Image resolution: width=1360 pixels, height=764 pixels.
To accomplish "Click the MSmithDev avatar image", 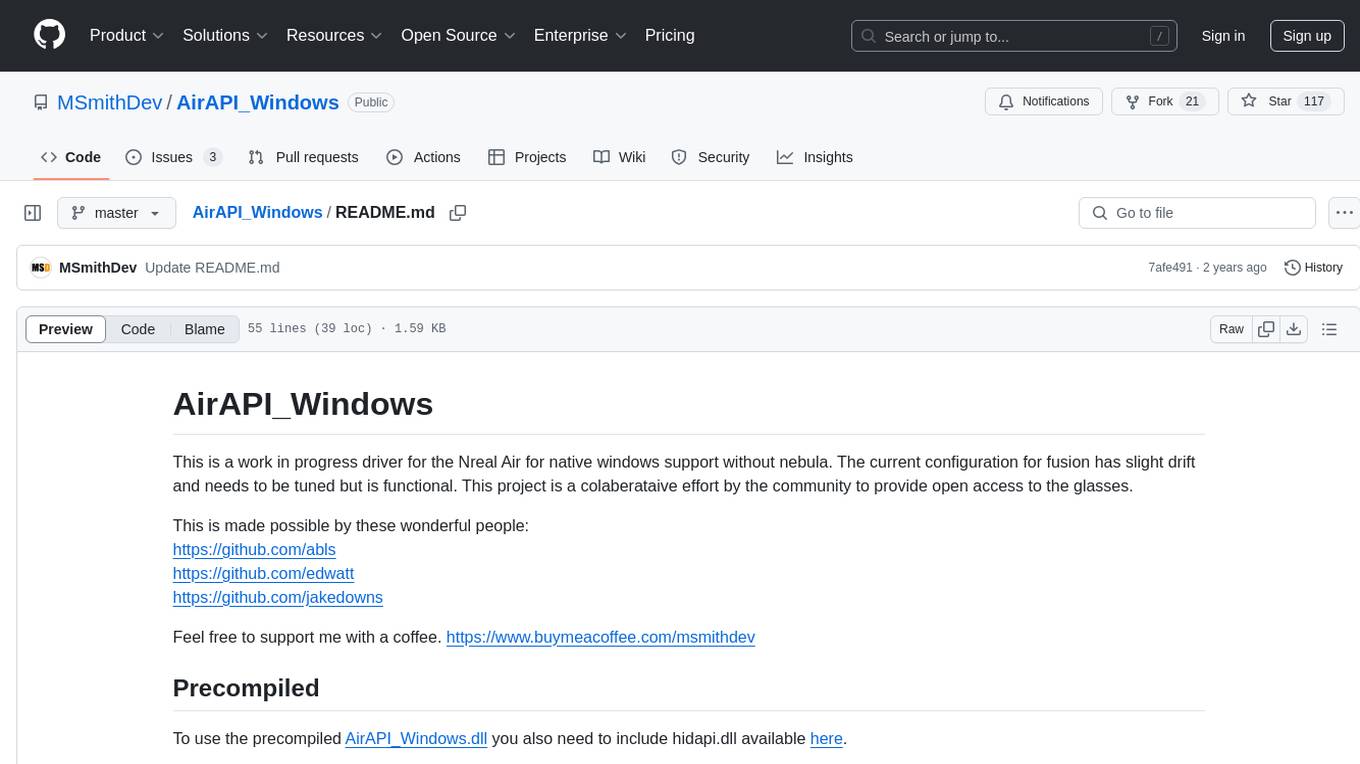I will (x=41, y=267).
